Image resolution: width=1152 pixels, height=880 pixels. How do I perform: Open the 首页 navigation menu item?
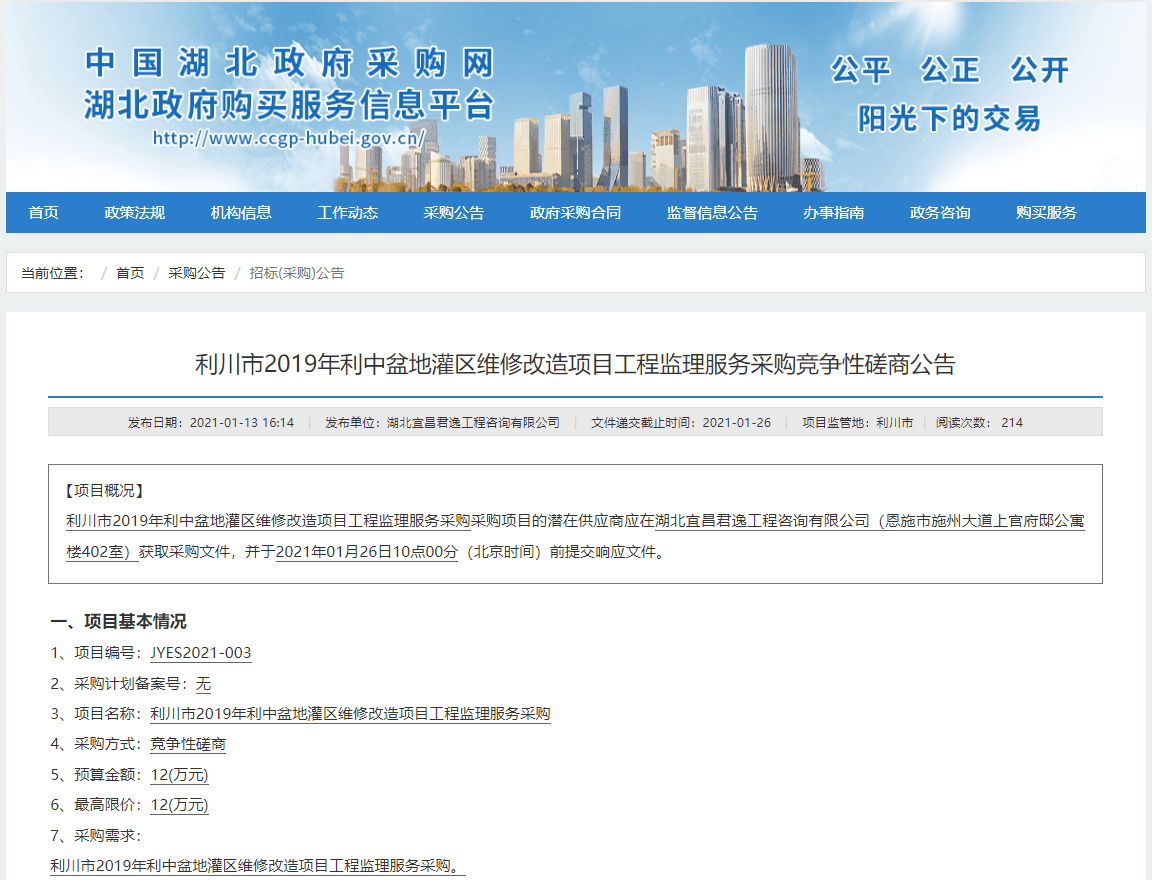(x=43, y=212)
